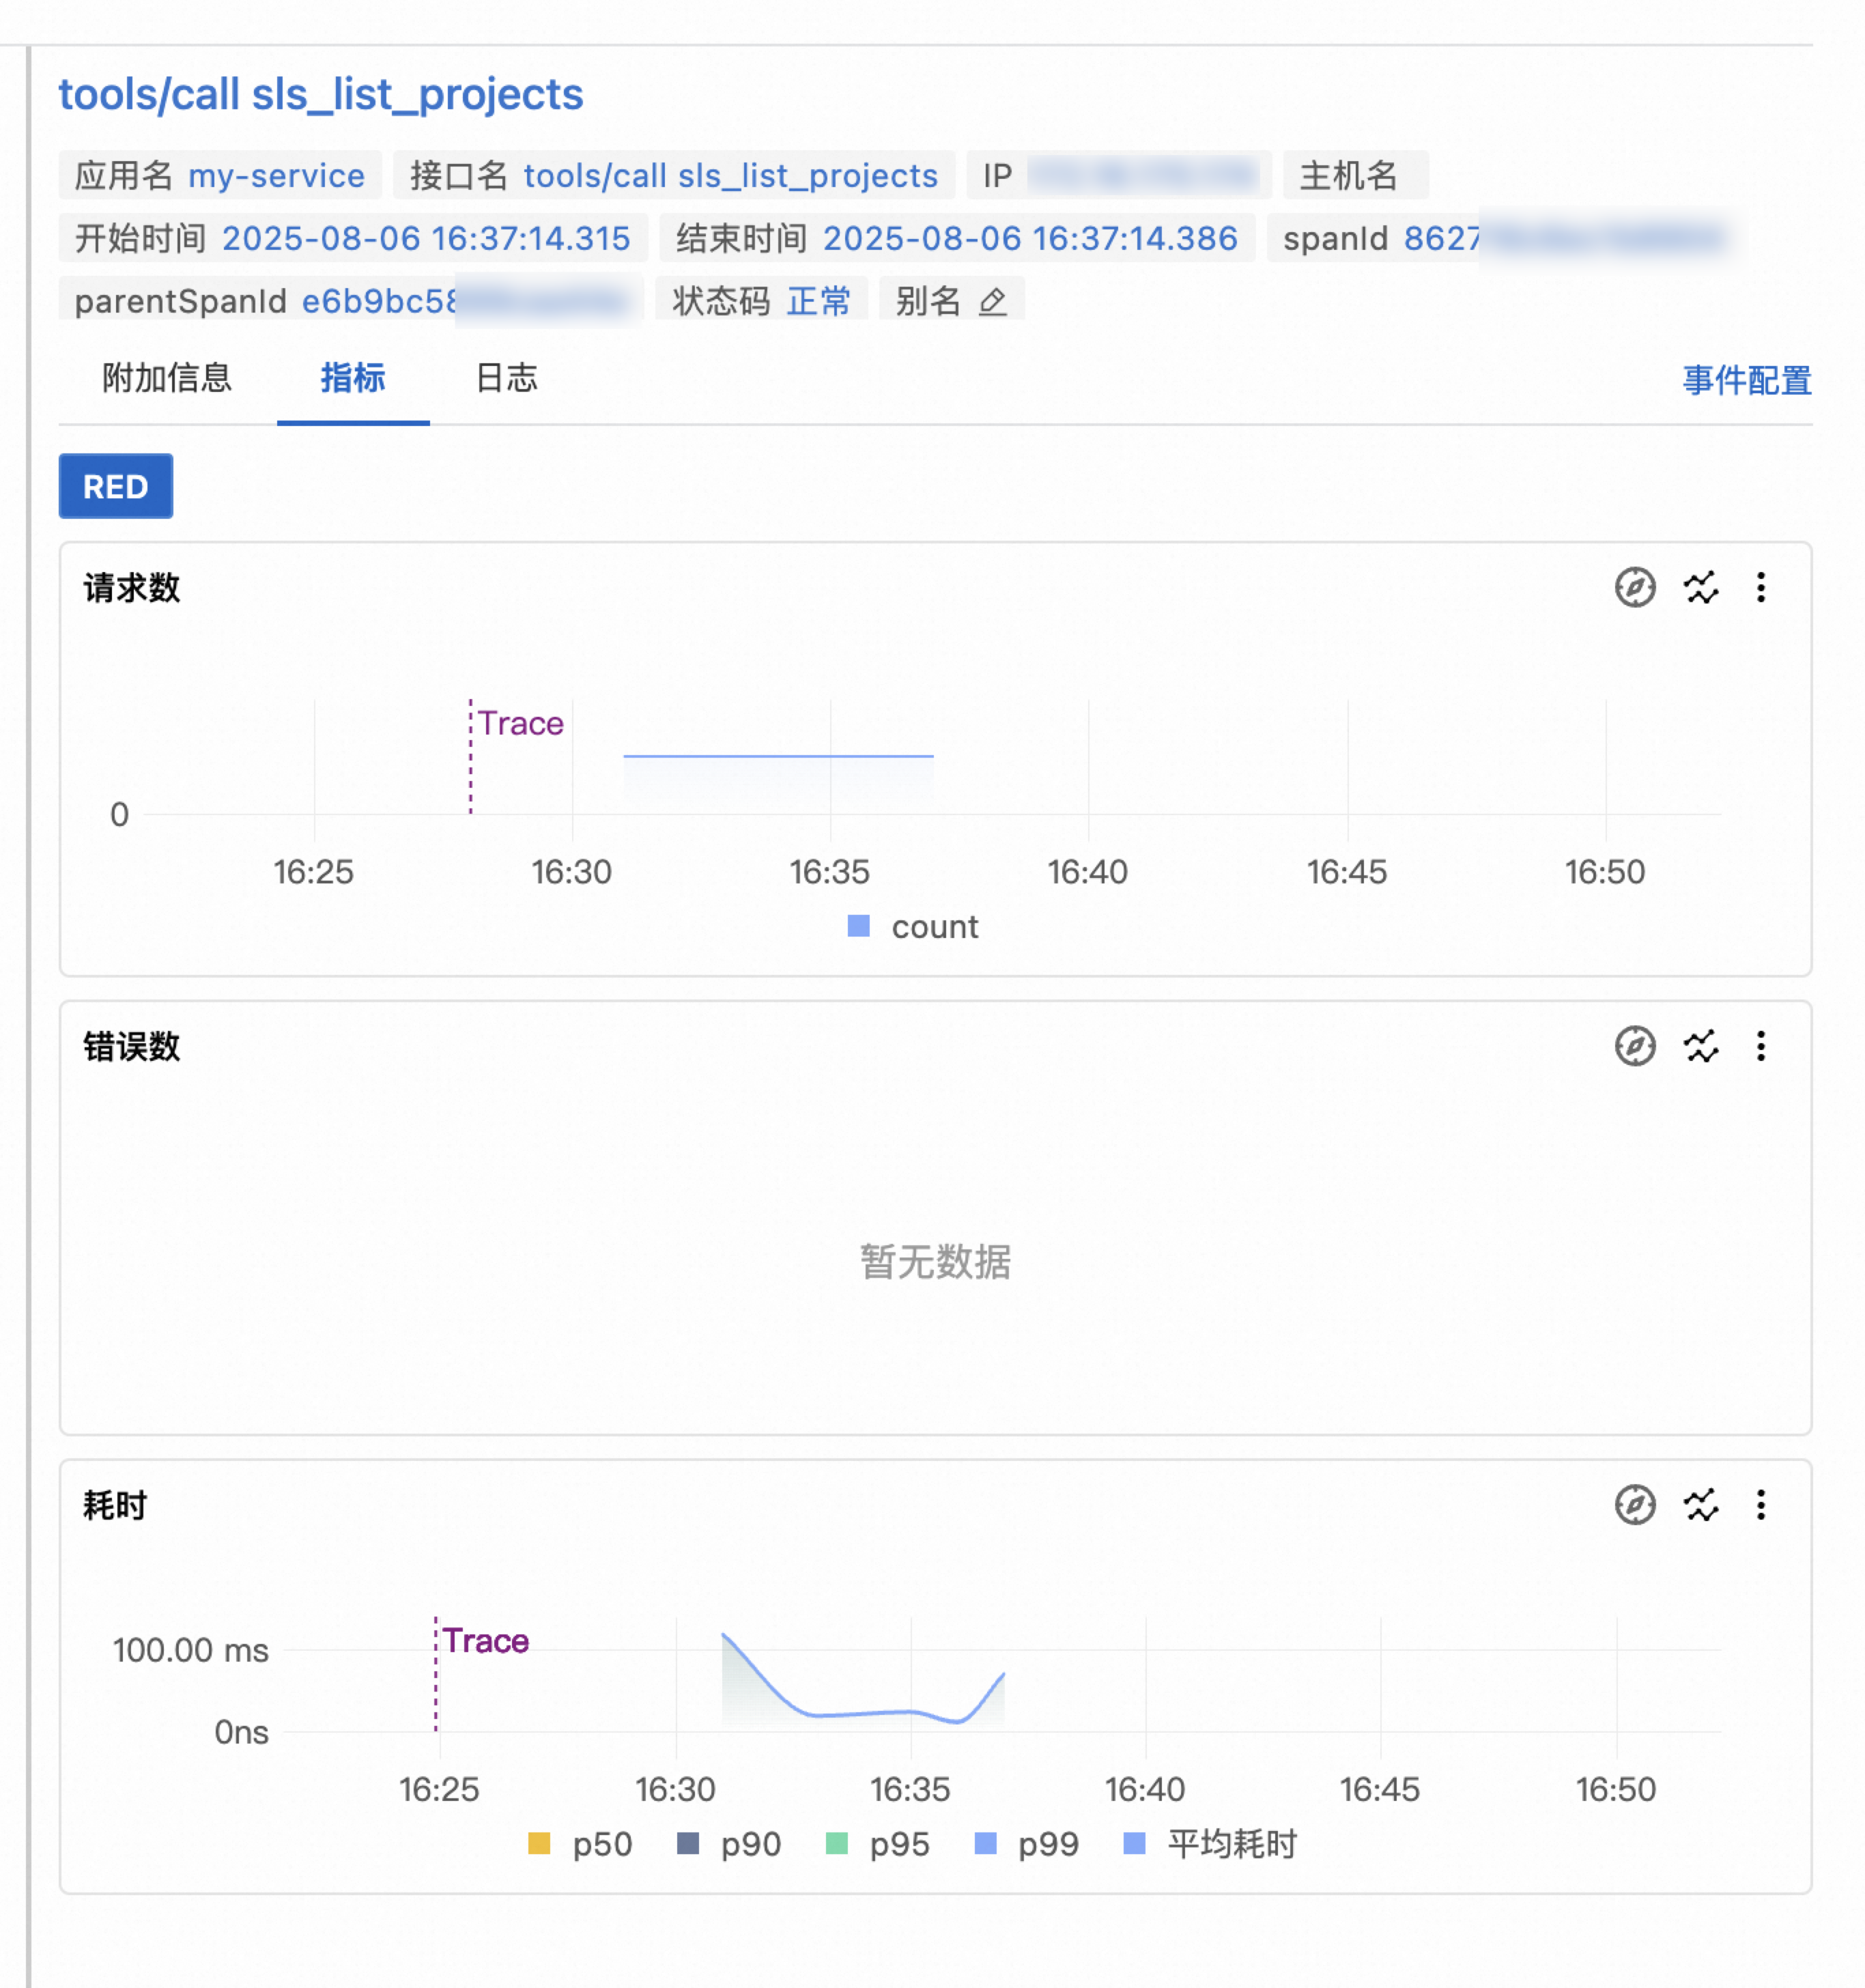Image resolution: width=1865 pixels, height=1988 pixels.
Task: Open explore icon in 错误数 panel
Action: click(x=1635, y=1046)
